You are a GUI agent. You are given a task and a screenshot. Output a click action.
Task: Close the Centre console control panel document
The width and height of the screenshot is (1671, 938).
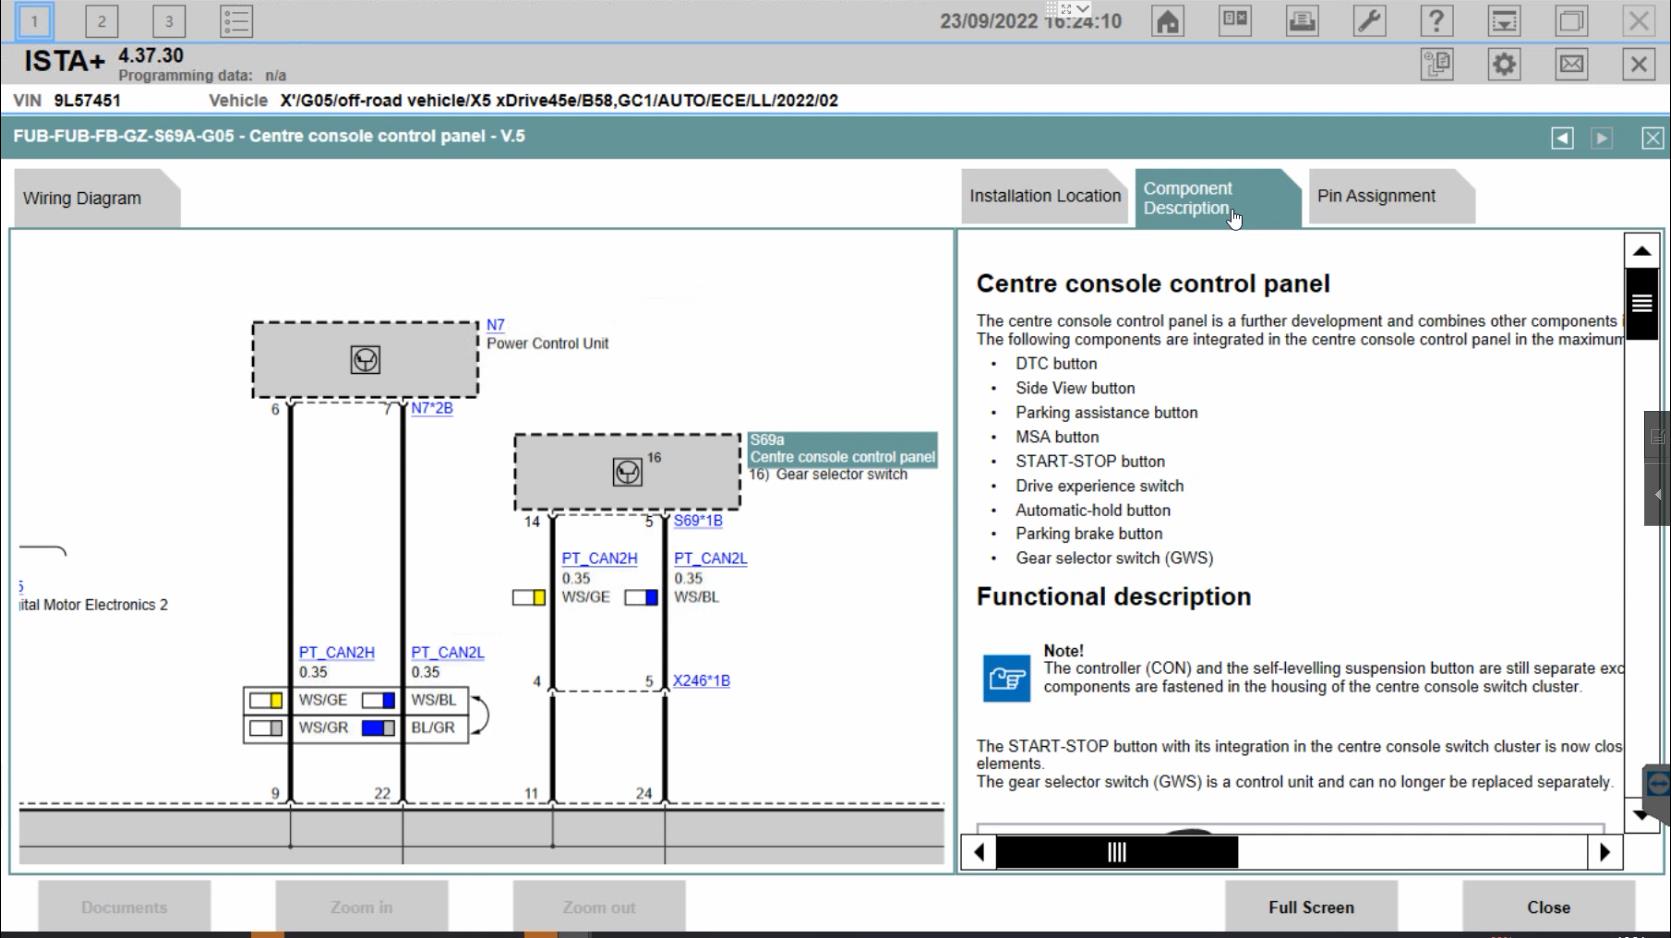point(1653,138)
